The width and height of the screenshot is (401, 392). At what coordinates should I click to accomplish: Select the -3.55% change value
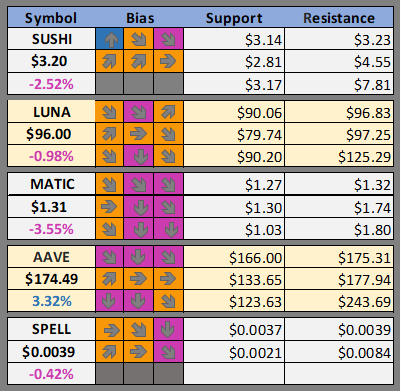(x=51, y=229)
